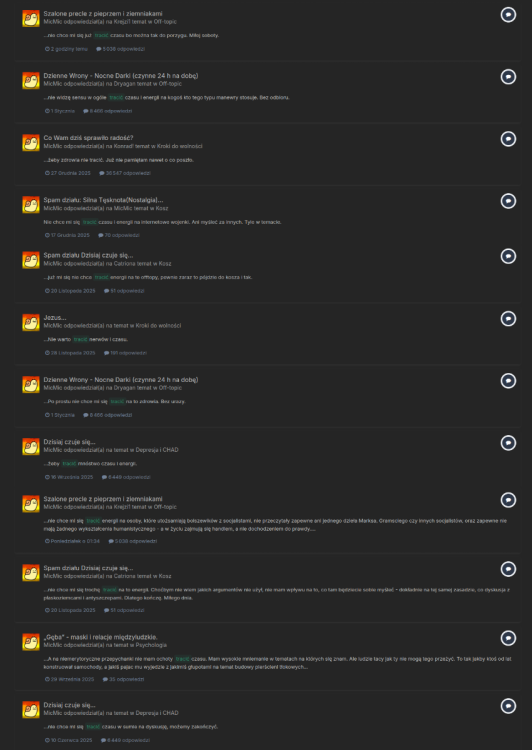Click comment icon for Szalone precle result from Poniedziałek

508,500
